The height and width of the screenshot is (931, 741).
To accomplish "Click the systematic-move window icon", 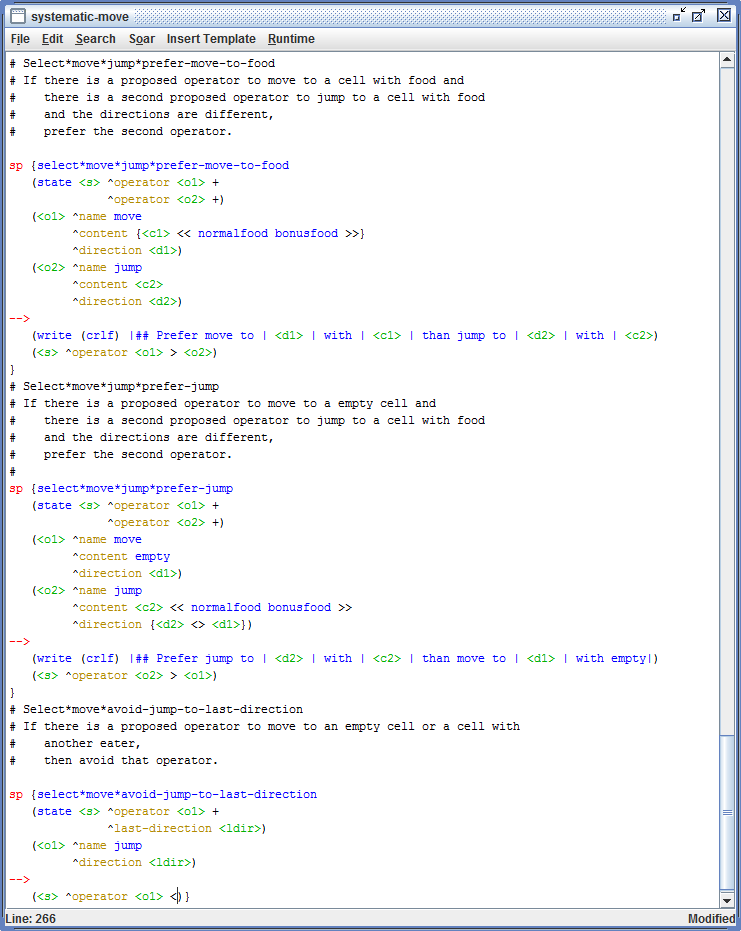I will [x=18, y=16].
